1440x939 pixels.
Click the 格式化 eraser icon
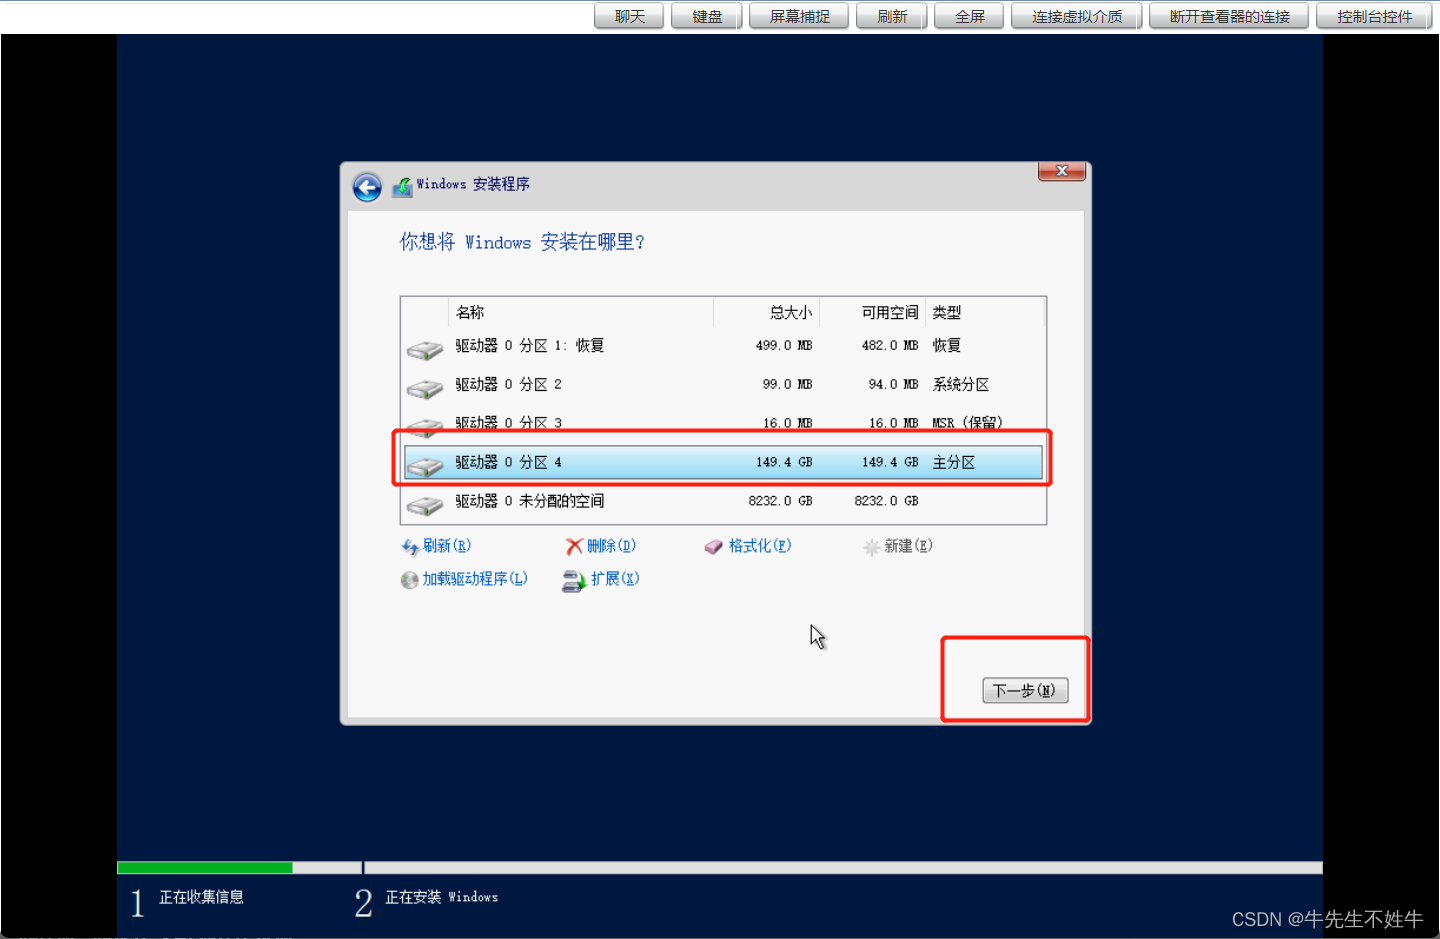(713, 547)
